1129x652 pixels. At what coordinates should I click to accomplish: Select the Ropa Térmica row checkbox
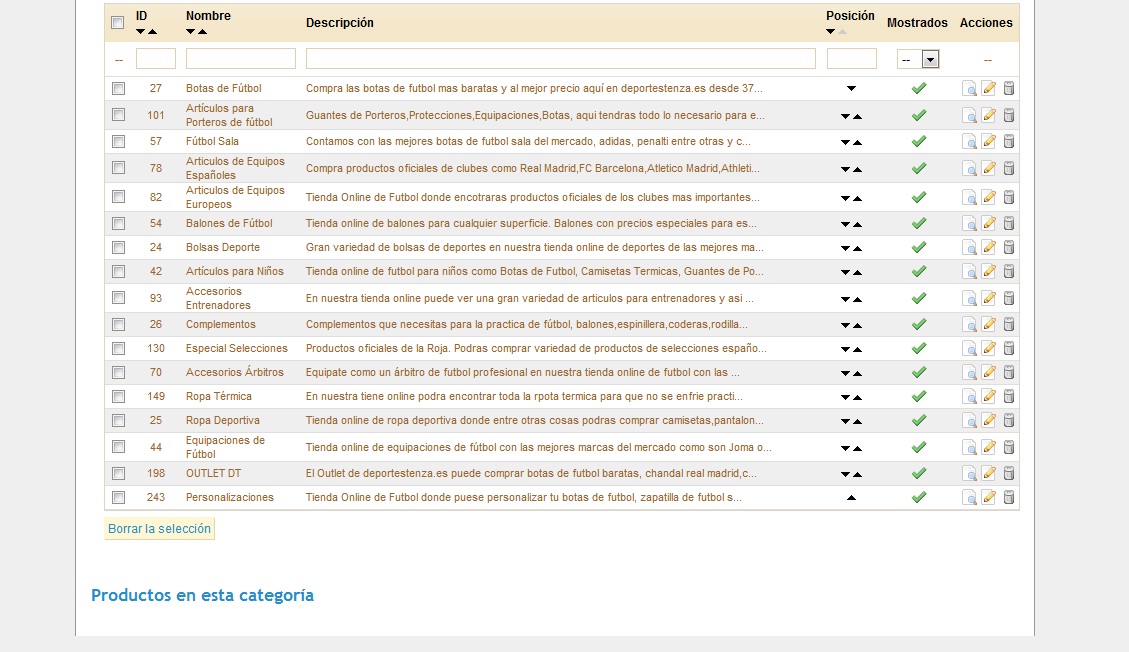pos(119,397)
